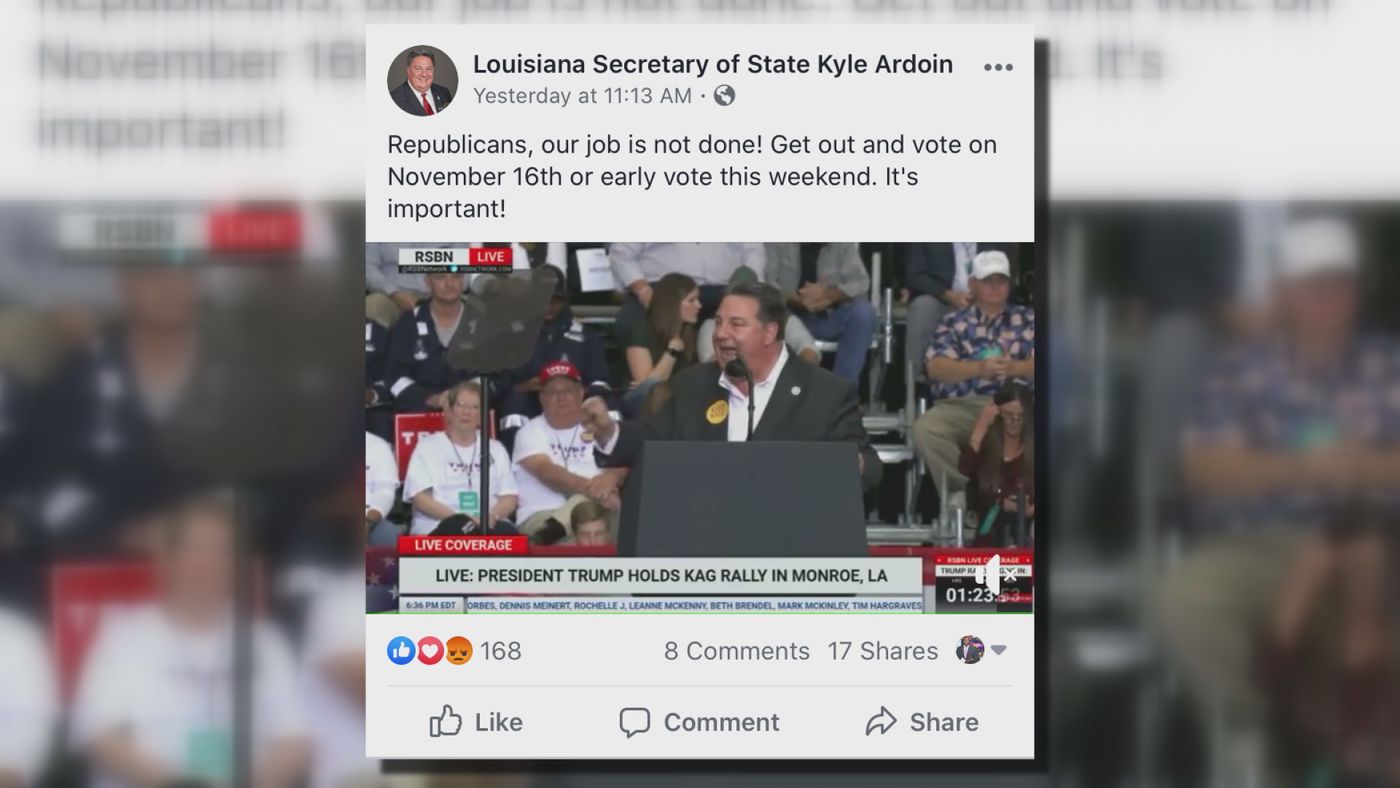This screenshot has height=788, width=1400.
Task: Click the post text about voting November 16th
Action: click(x=692, y=177)
